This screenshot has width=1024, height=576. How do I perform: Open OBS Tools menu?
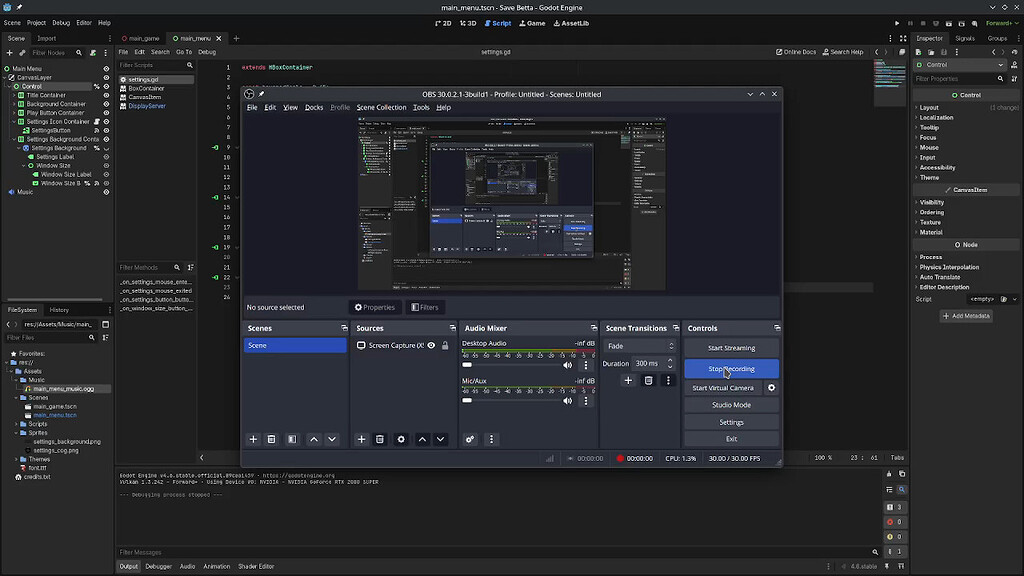(421, 108)
